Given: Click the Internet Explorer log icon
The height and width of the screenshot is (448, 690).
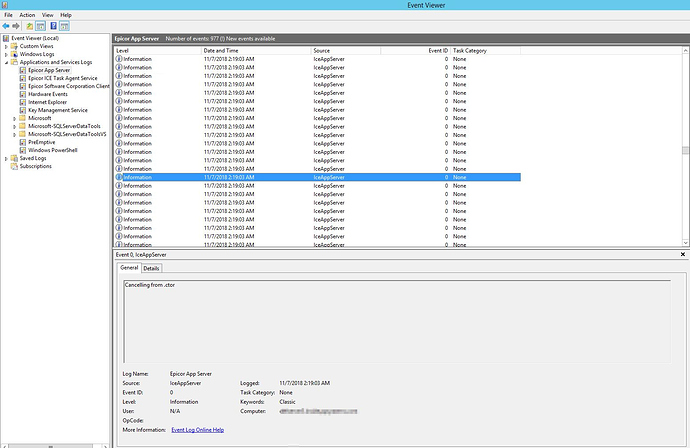Looking at the screenshot, I should [x=23, y=102].
